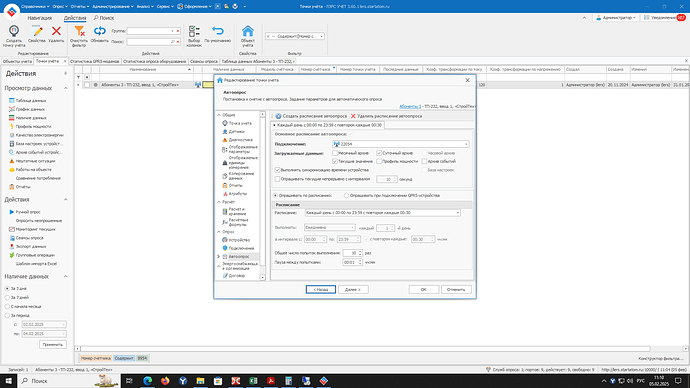690x388 pixels.
Task: Click the Обновить refresh icon
Action: coord(100,31)
